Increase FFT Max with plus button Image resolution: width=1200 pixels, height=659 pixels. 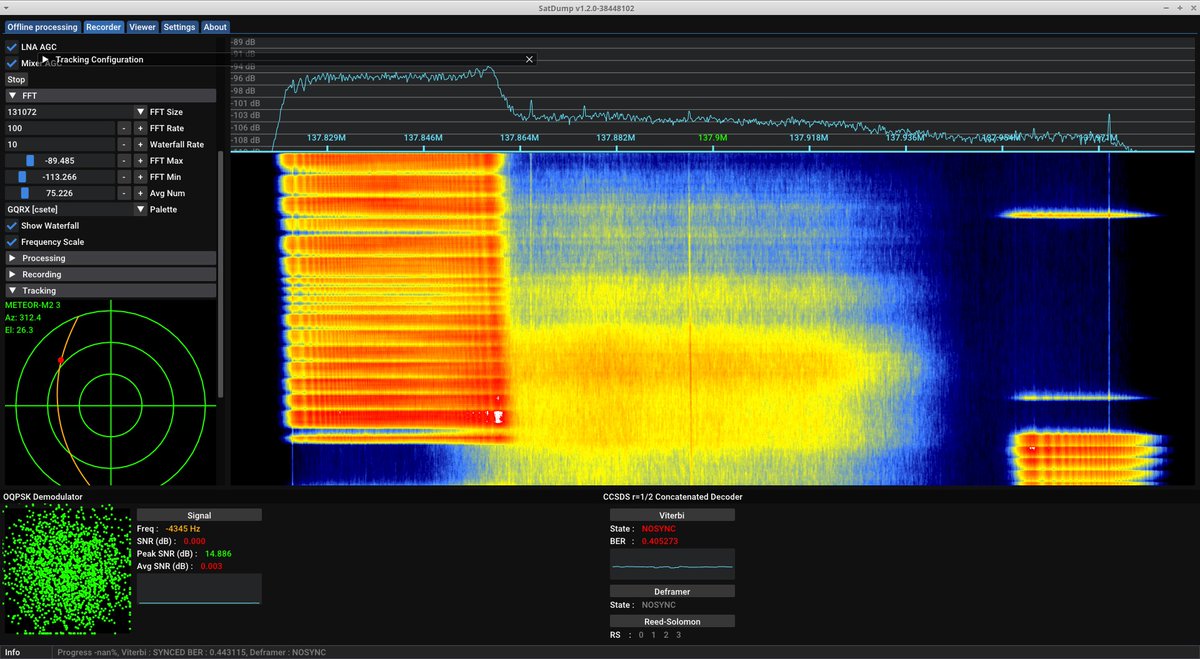(x=140, y=161)
